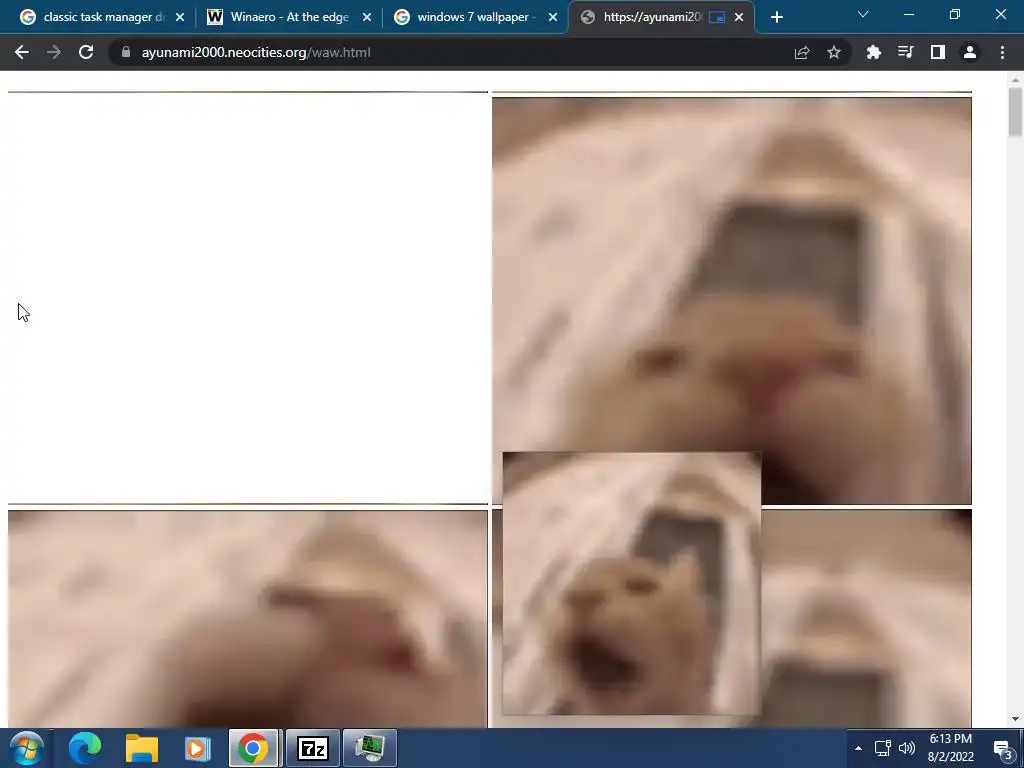Image resolution: width=1024 pixels, height=768 pixels.
Task: Open the Chrome profile menu
Action: pos(970,52)
